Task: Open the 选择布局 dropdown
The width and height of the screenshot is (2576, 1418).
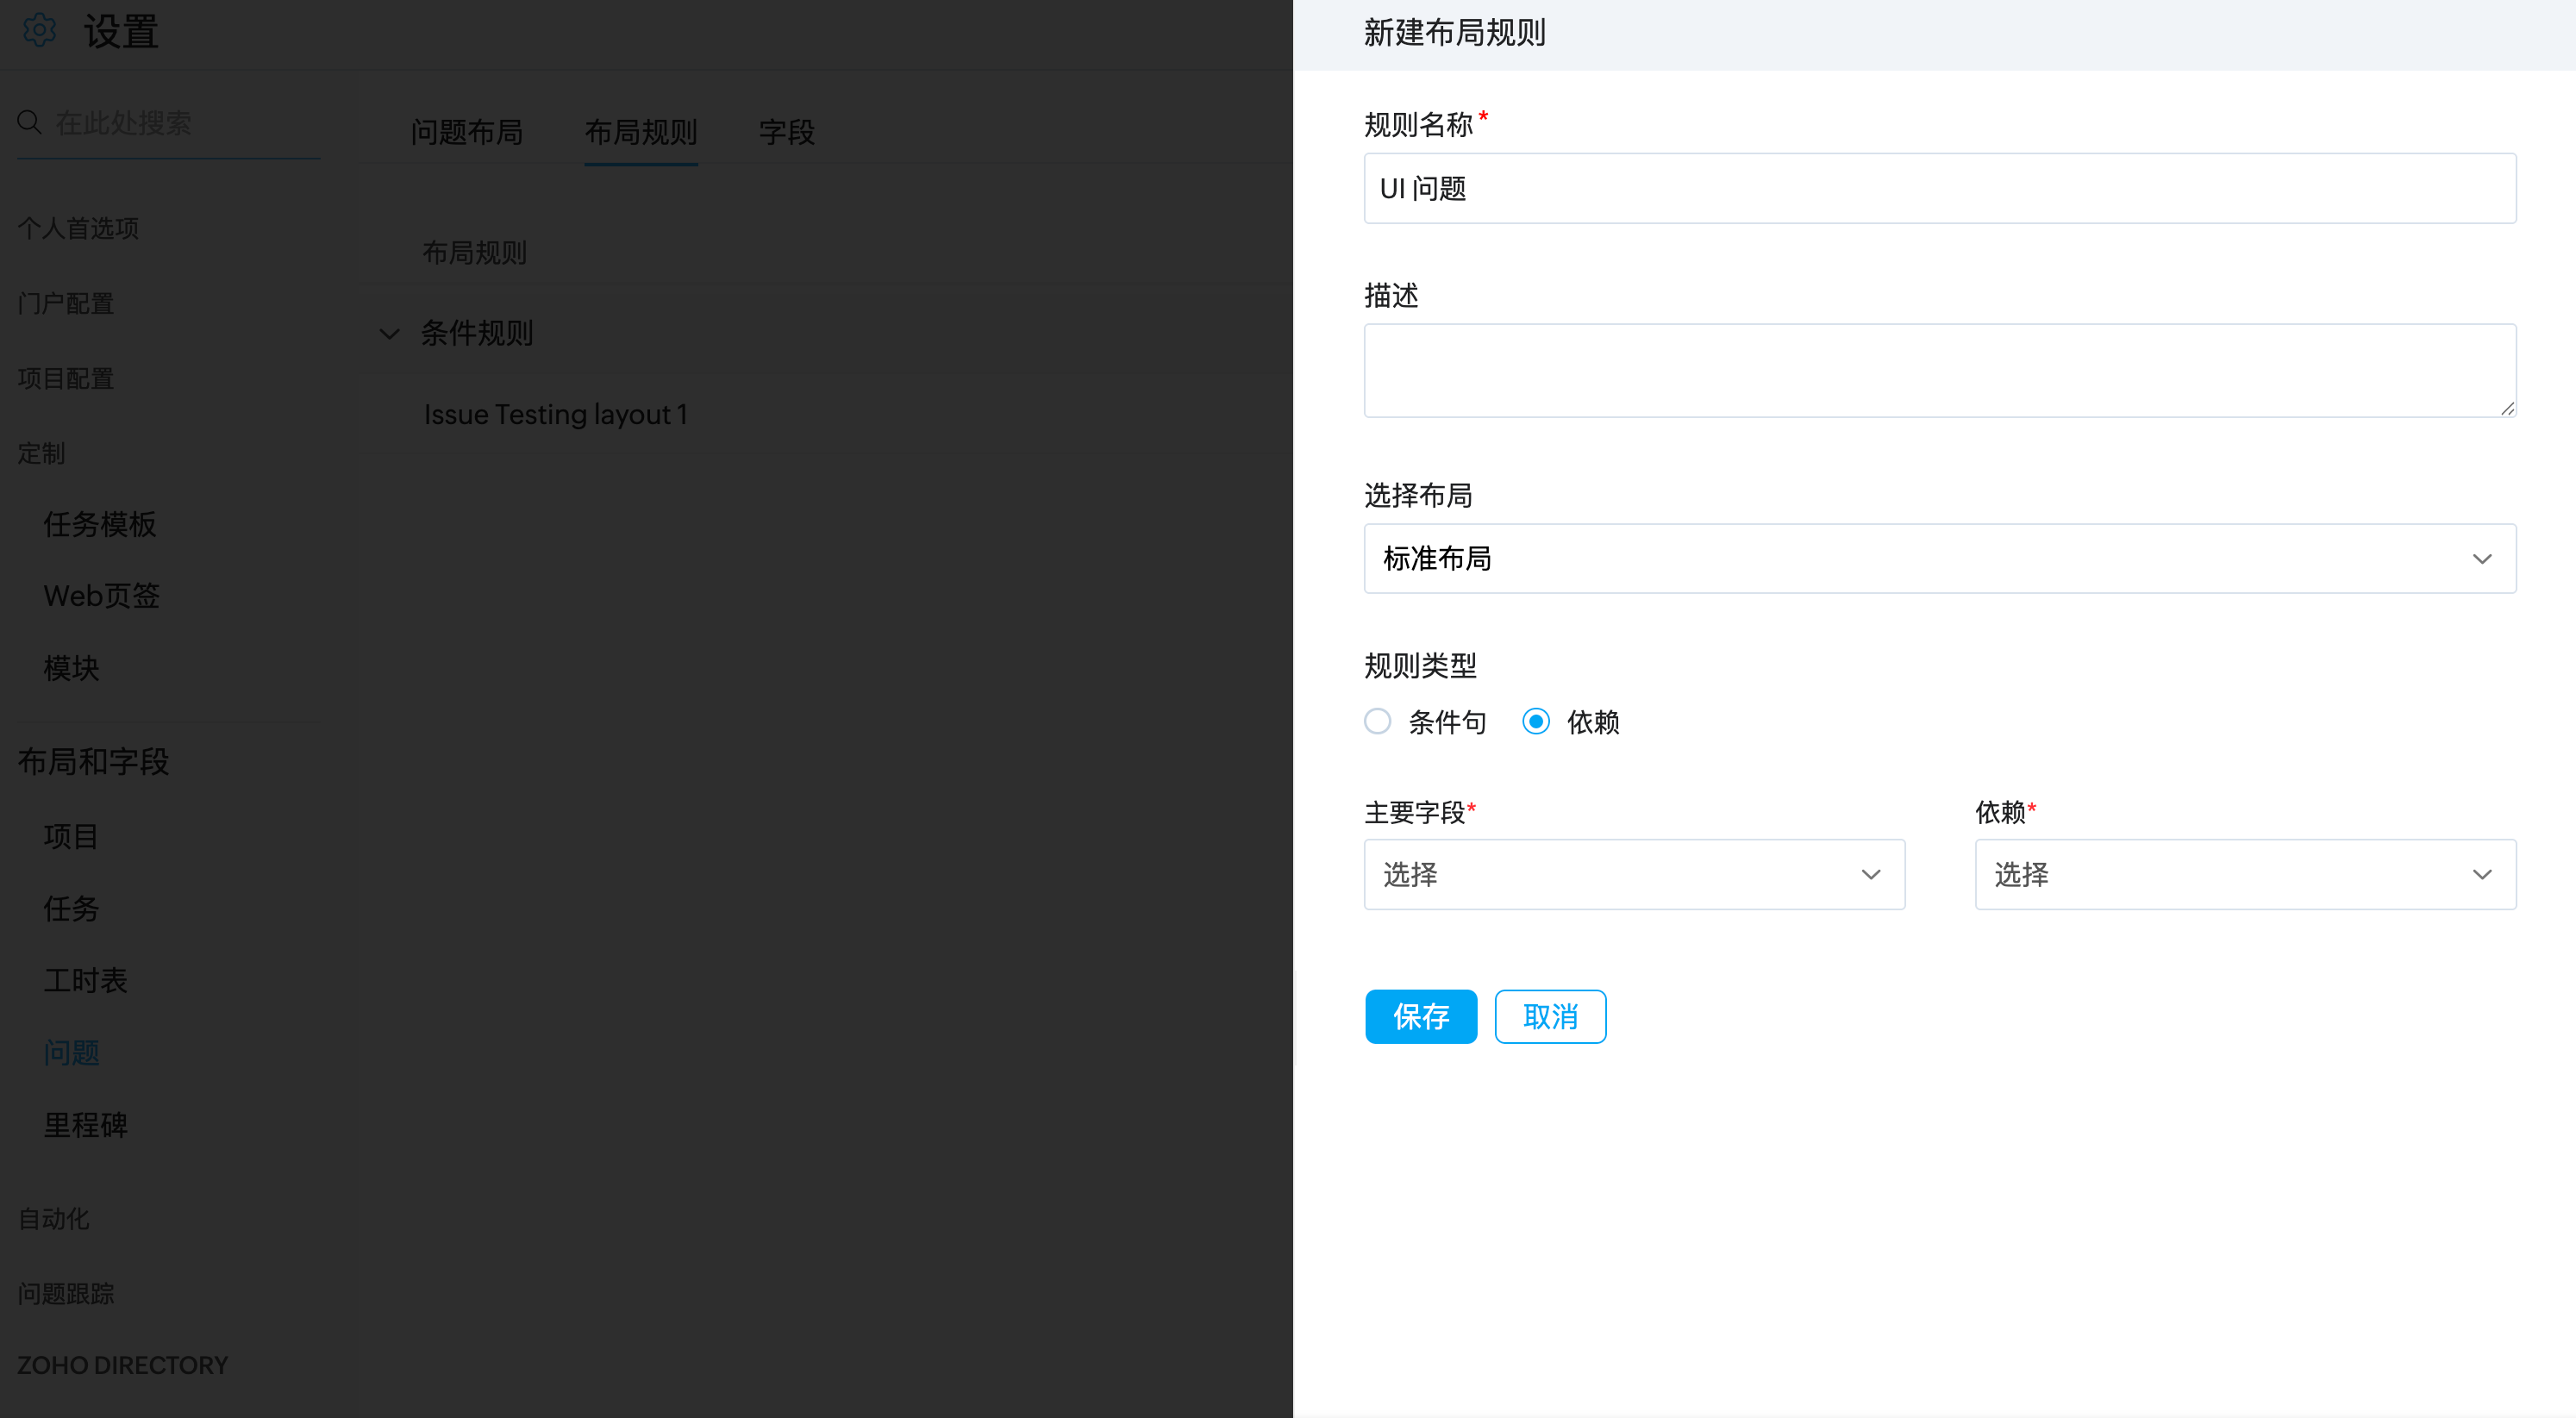Action: coord(1939,559)
